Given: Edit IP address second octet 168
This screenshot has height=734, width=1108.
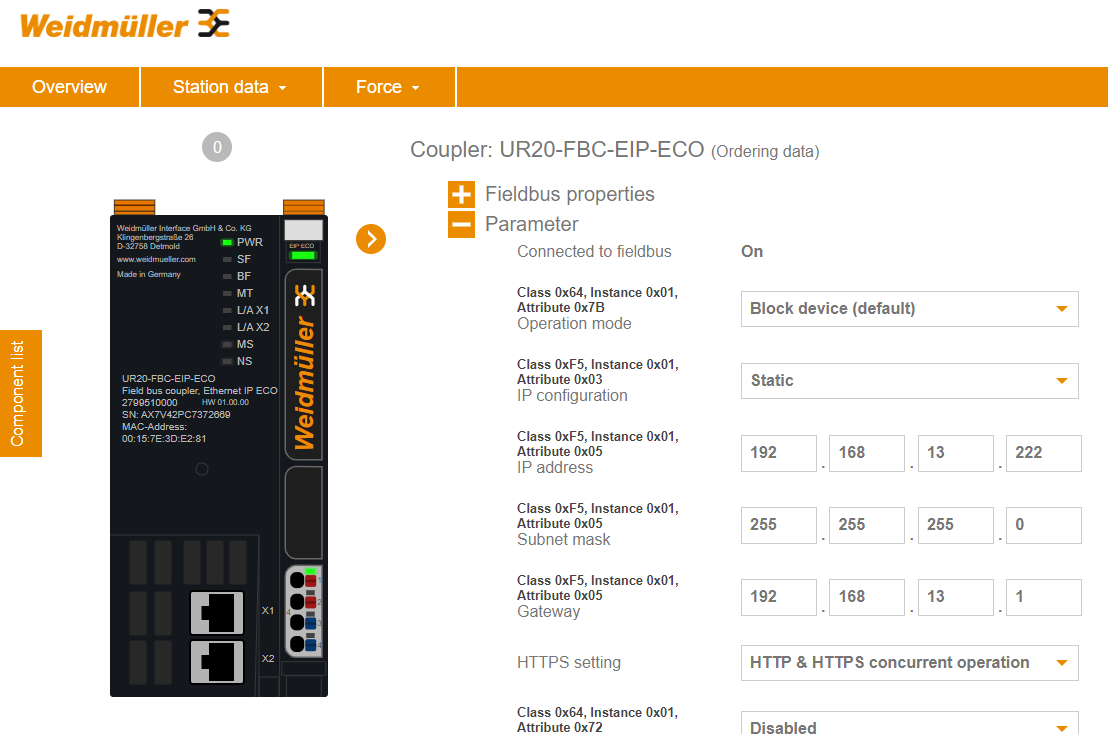Looking at the screenshot, I should (867, 453).
